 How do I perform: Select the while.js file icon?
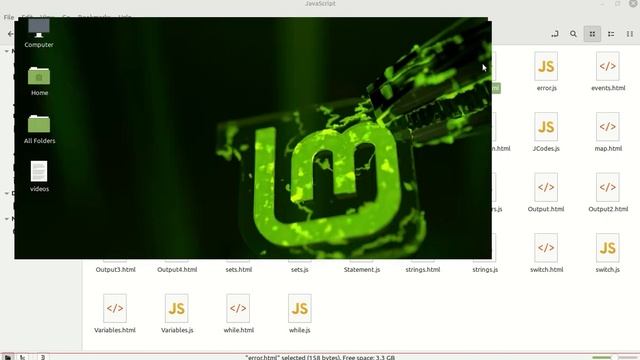point(300,308)
